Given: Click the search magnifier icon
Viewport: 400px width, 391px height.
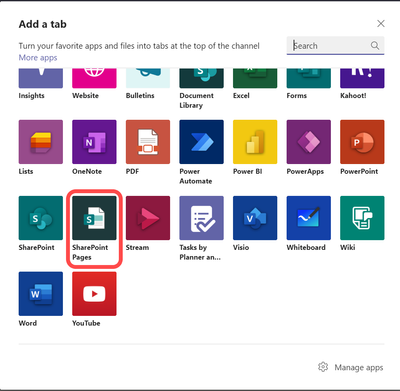Looking at the screenshot, I should click(375, 45).
